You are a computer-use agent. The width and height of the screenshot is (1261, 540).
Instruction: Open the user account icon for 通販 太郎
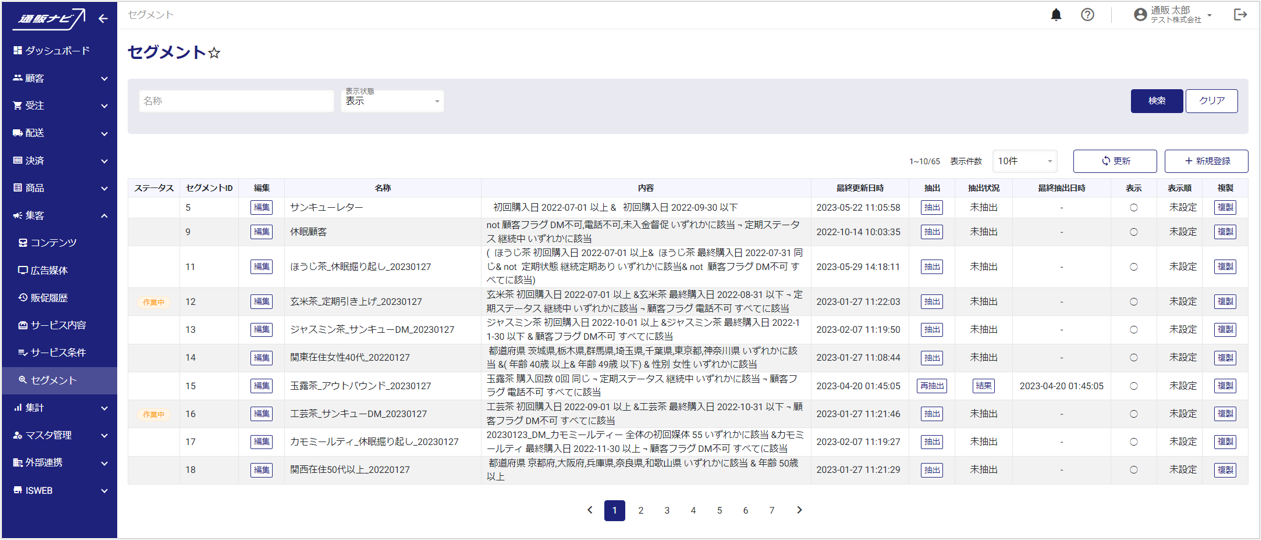click(x=1140, y=15)
